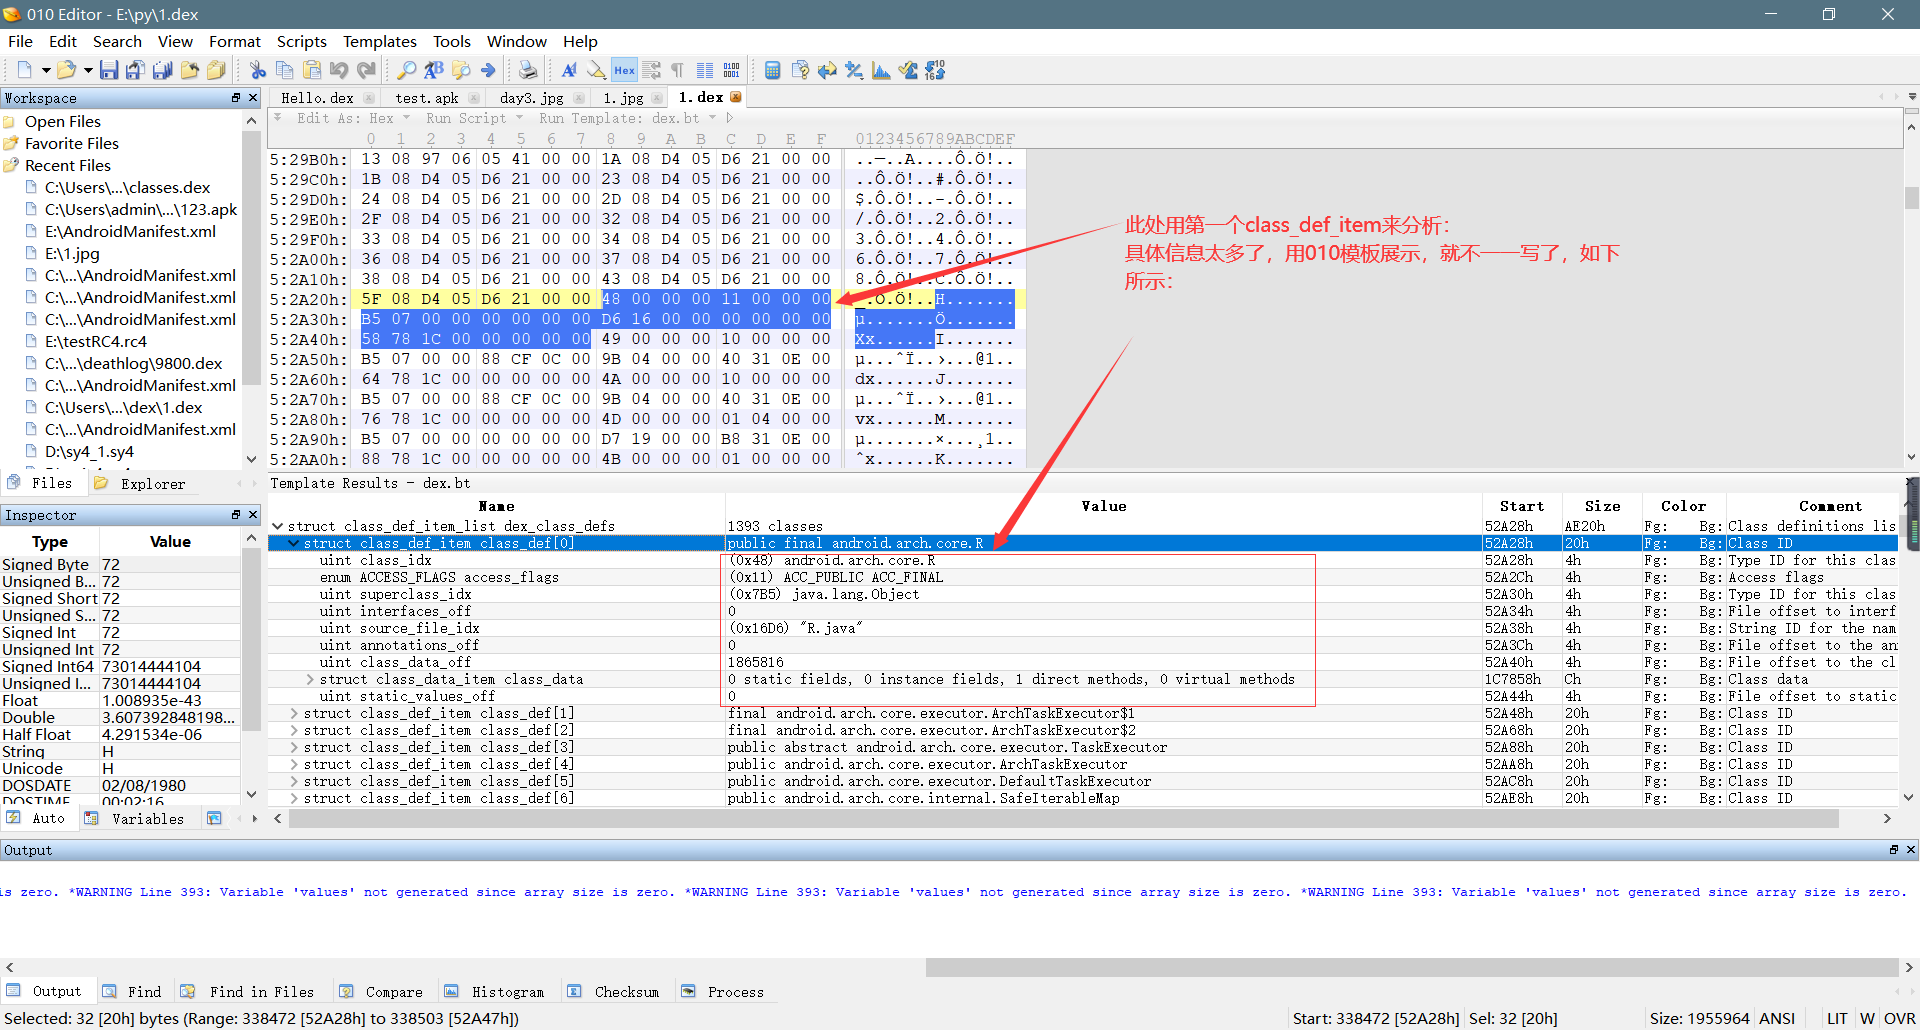Click the Copy toolbar icon
The height and width of the screenshot is (1030, 1920).
[285, 70]
